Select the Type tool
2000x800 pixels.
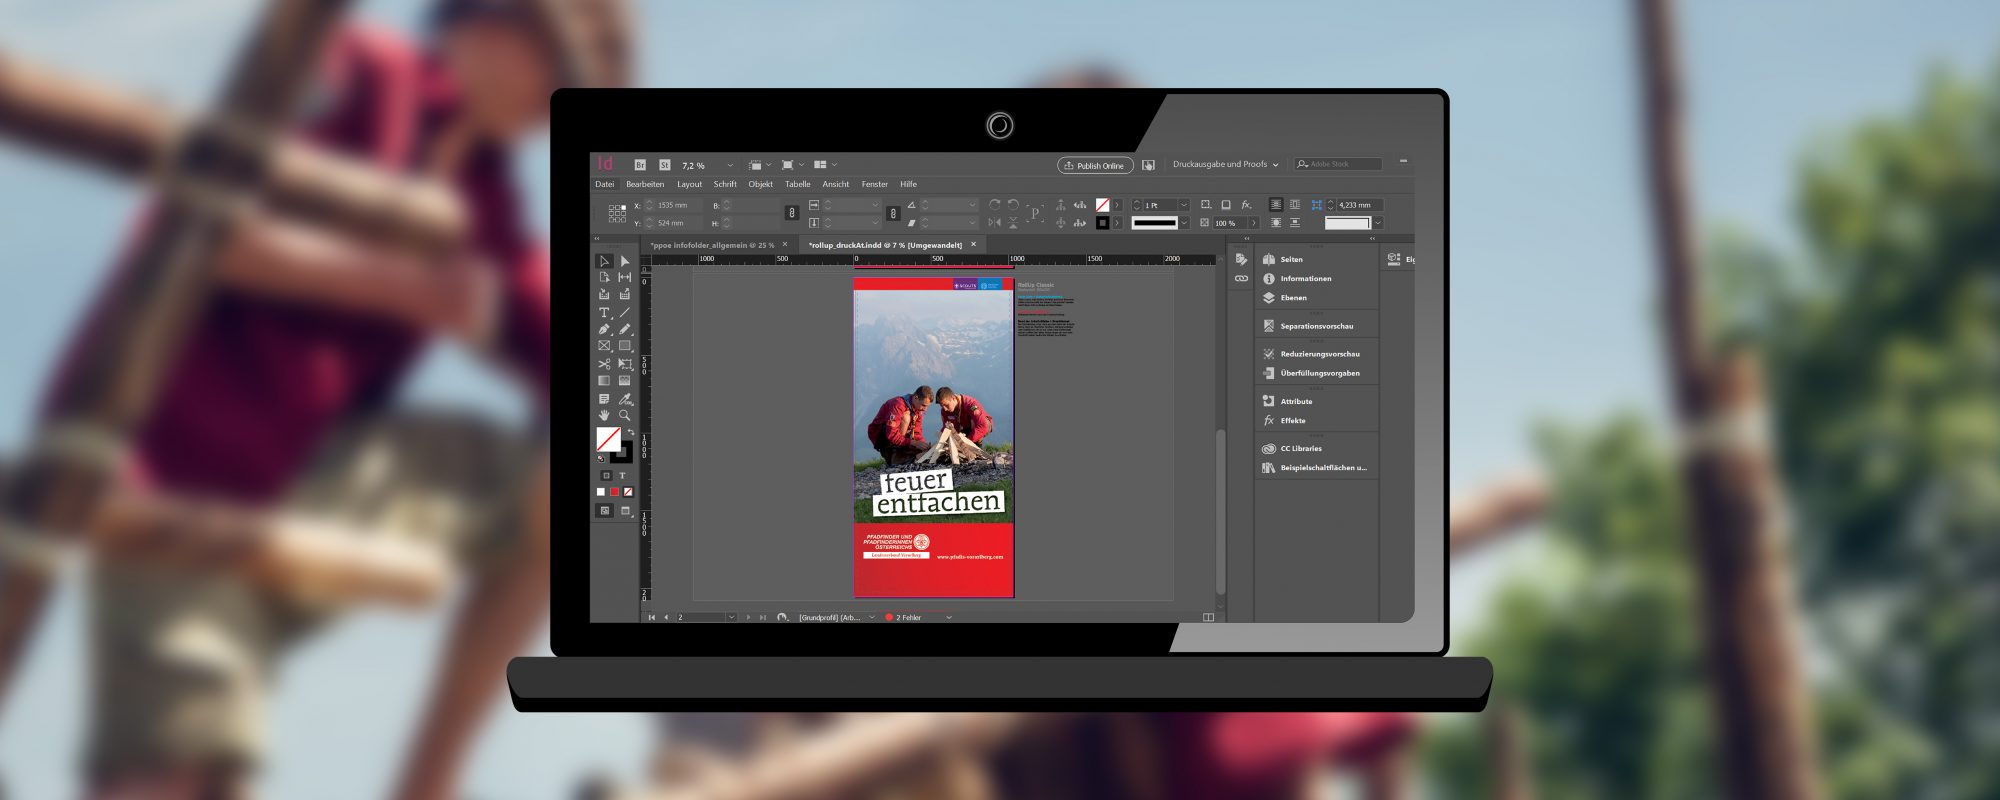(604, 312)
